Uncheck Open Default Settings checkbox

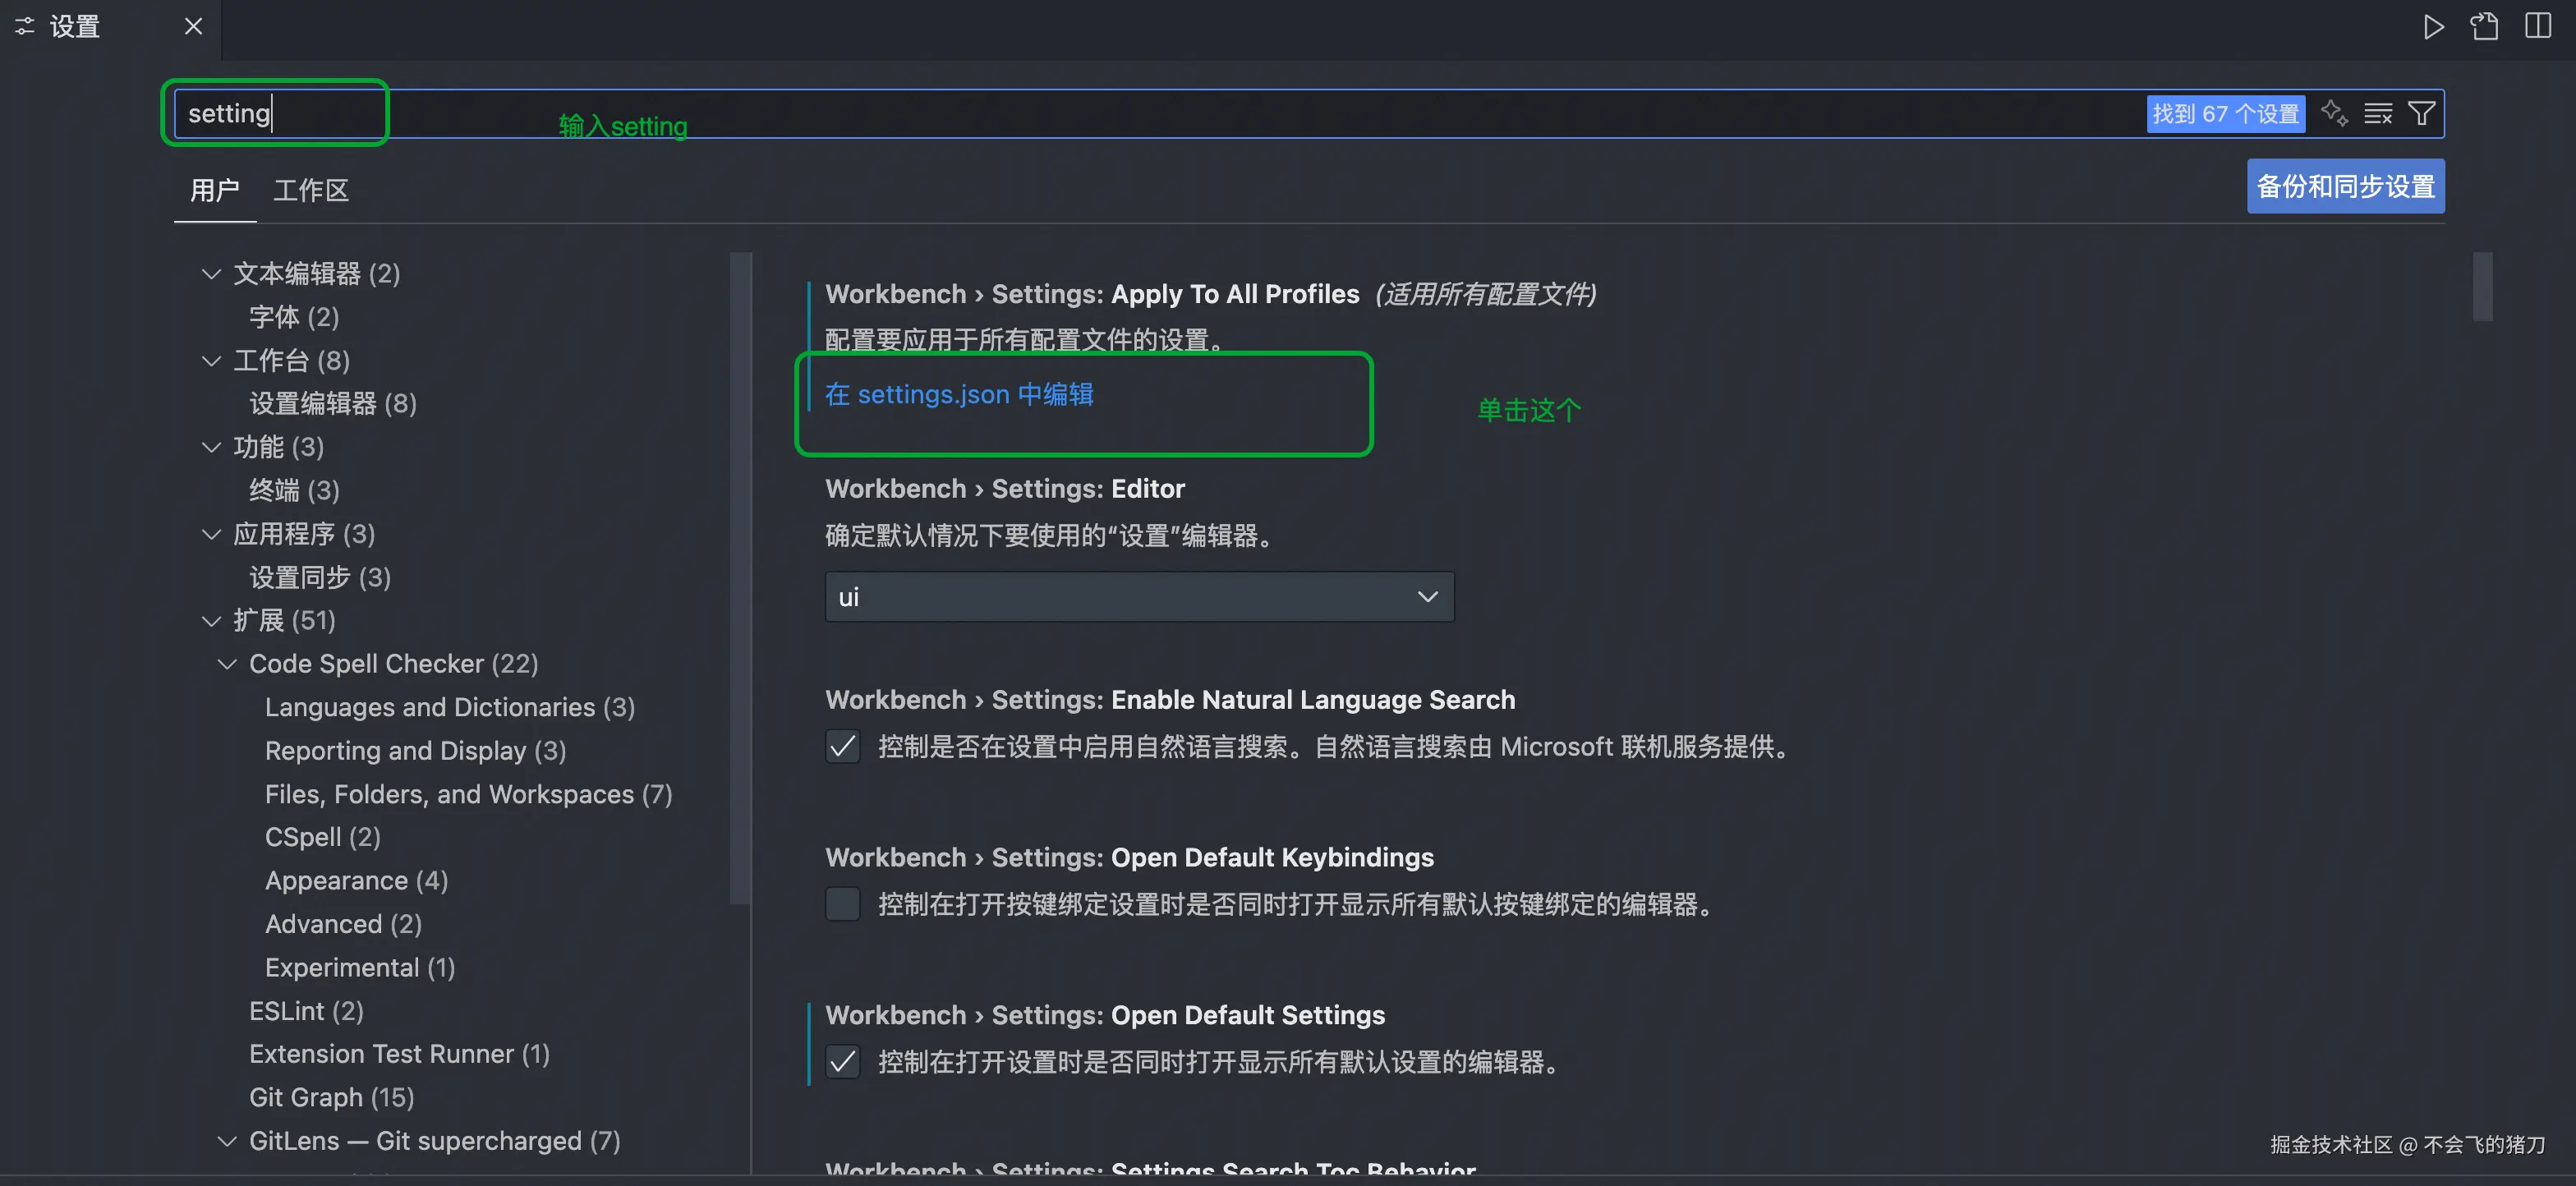coord(843,1061)
